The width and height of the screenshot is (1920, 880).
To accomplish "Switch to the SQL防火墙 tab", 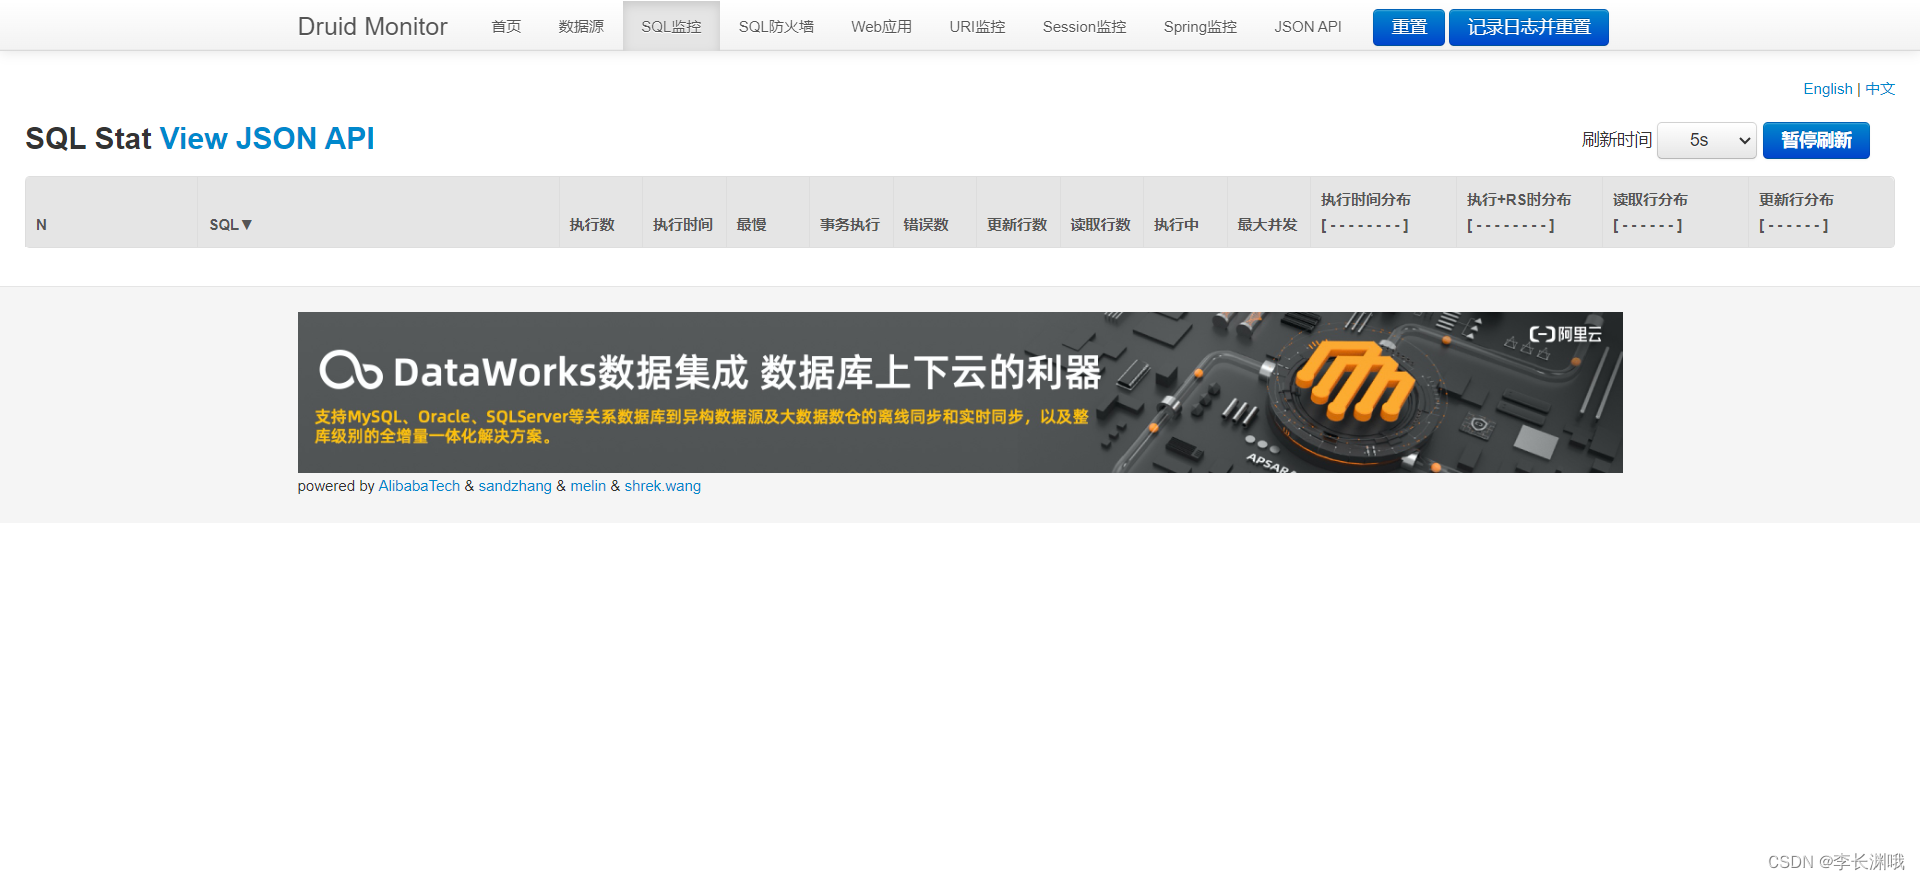I will [776, 26].
